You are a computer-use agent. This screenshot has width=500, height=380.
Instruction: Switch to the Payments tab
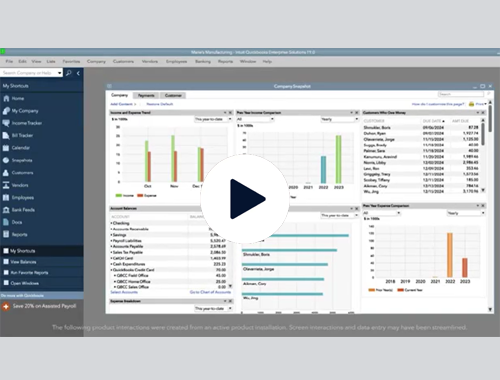coord(146,95)
